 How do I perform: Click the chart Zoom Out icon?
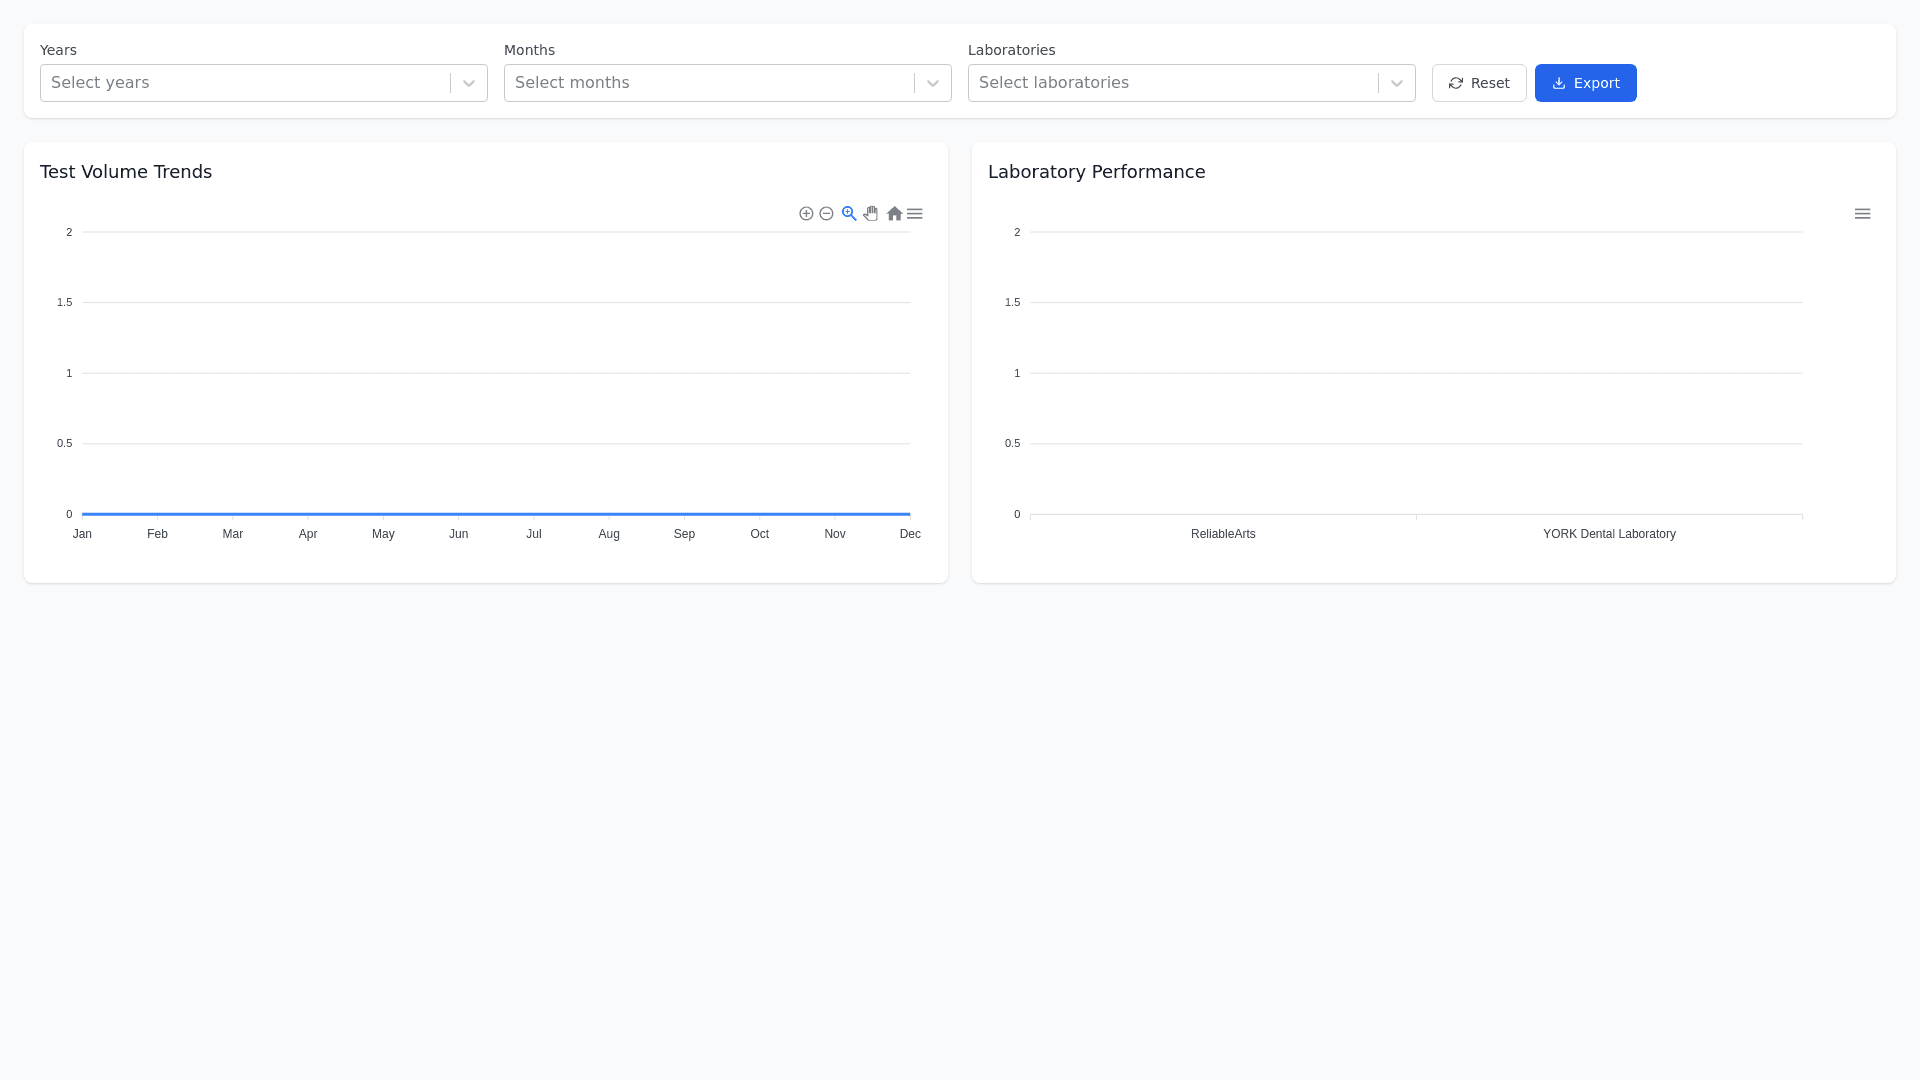pyautogui.click(x=826, y=214)
